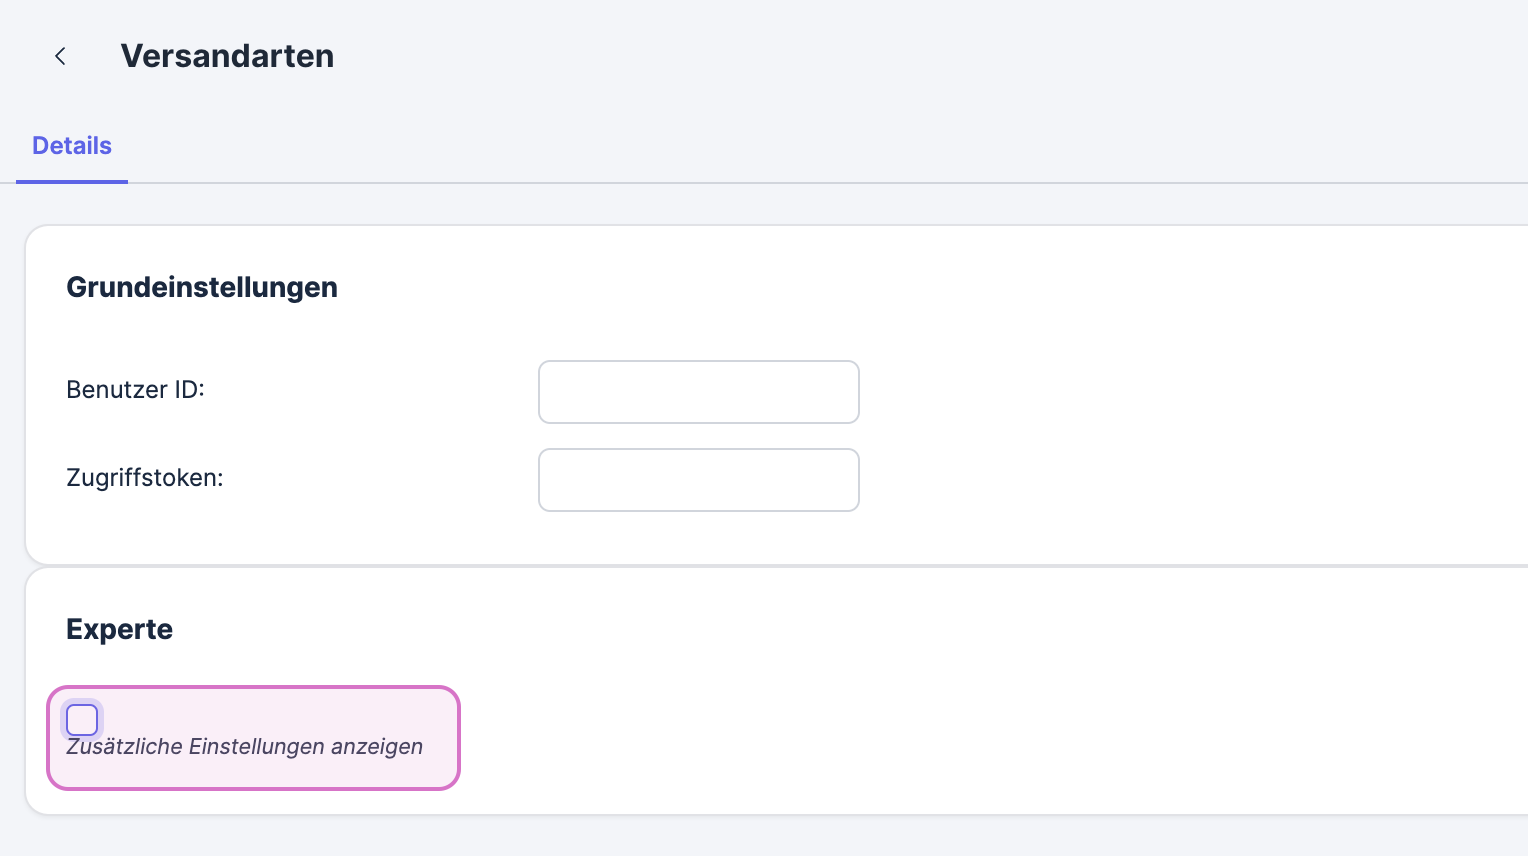Click into the Benutzer ID input field
This screenshot has width=1528, height=856.
click(x=698, y=392)
